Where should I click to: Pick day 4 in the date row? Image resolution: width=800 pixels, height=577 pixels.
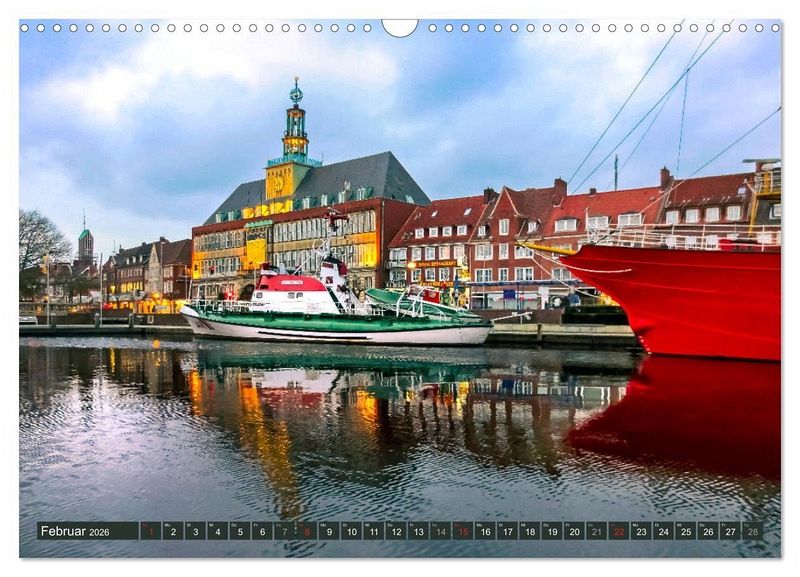click(x=217, y=531)
